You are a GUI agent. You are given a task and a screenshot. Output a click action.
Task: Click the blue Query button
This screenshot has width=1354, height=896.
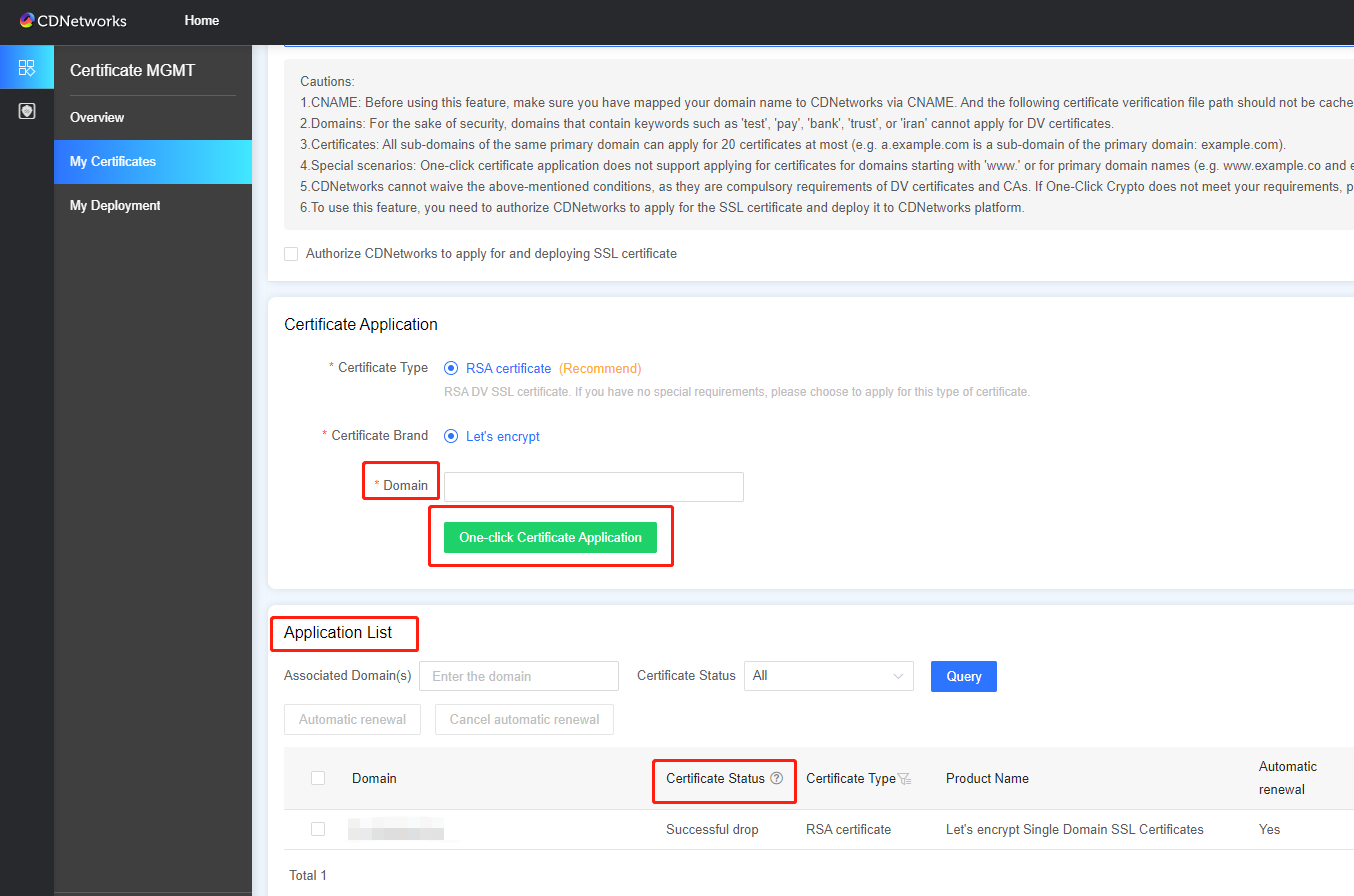pyautogui.click(x=964, y=676)
